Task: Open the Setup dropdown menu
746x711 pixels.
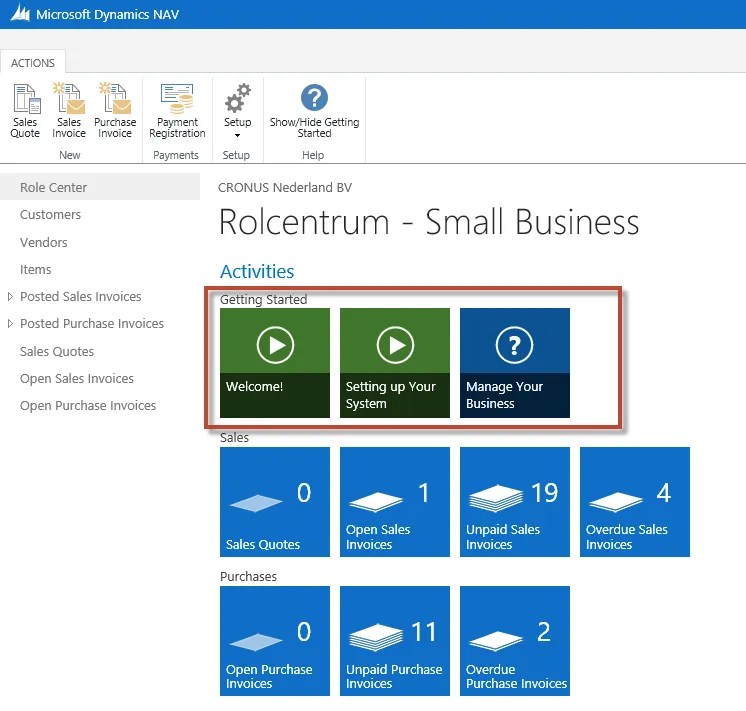Action: 237,111
